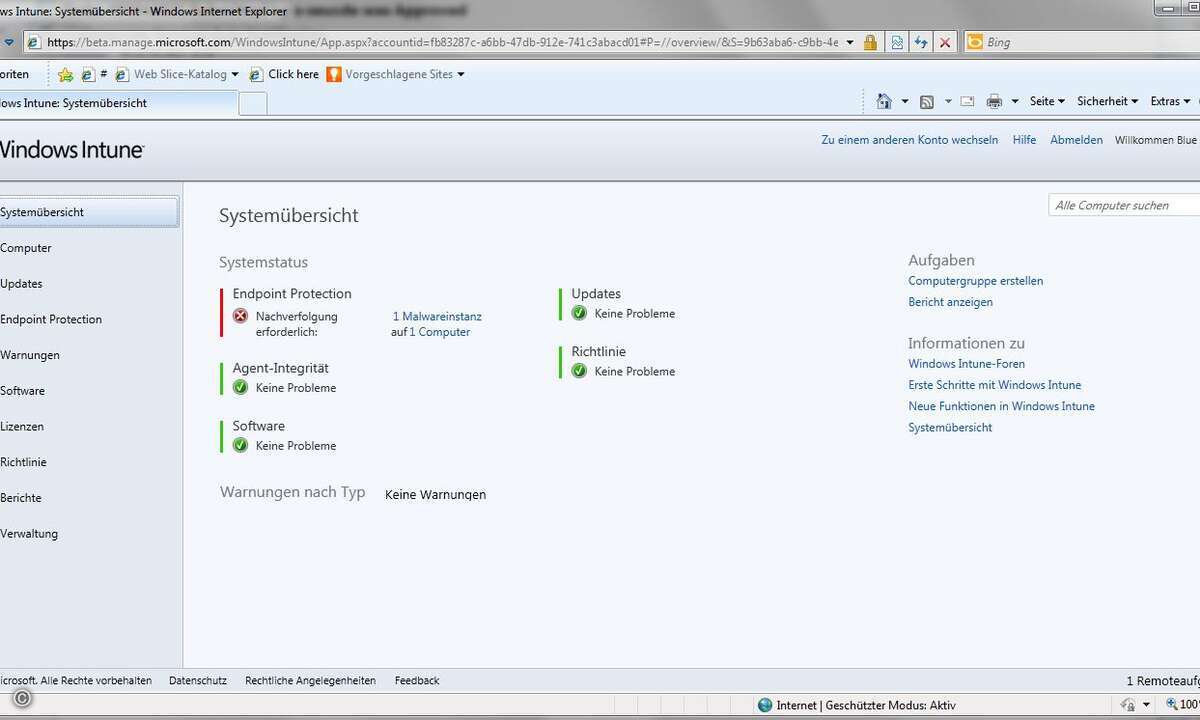Open 'Windows Intune-Foren' link
Screen dimensions: 1200x720
[966, 364]
